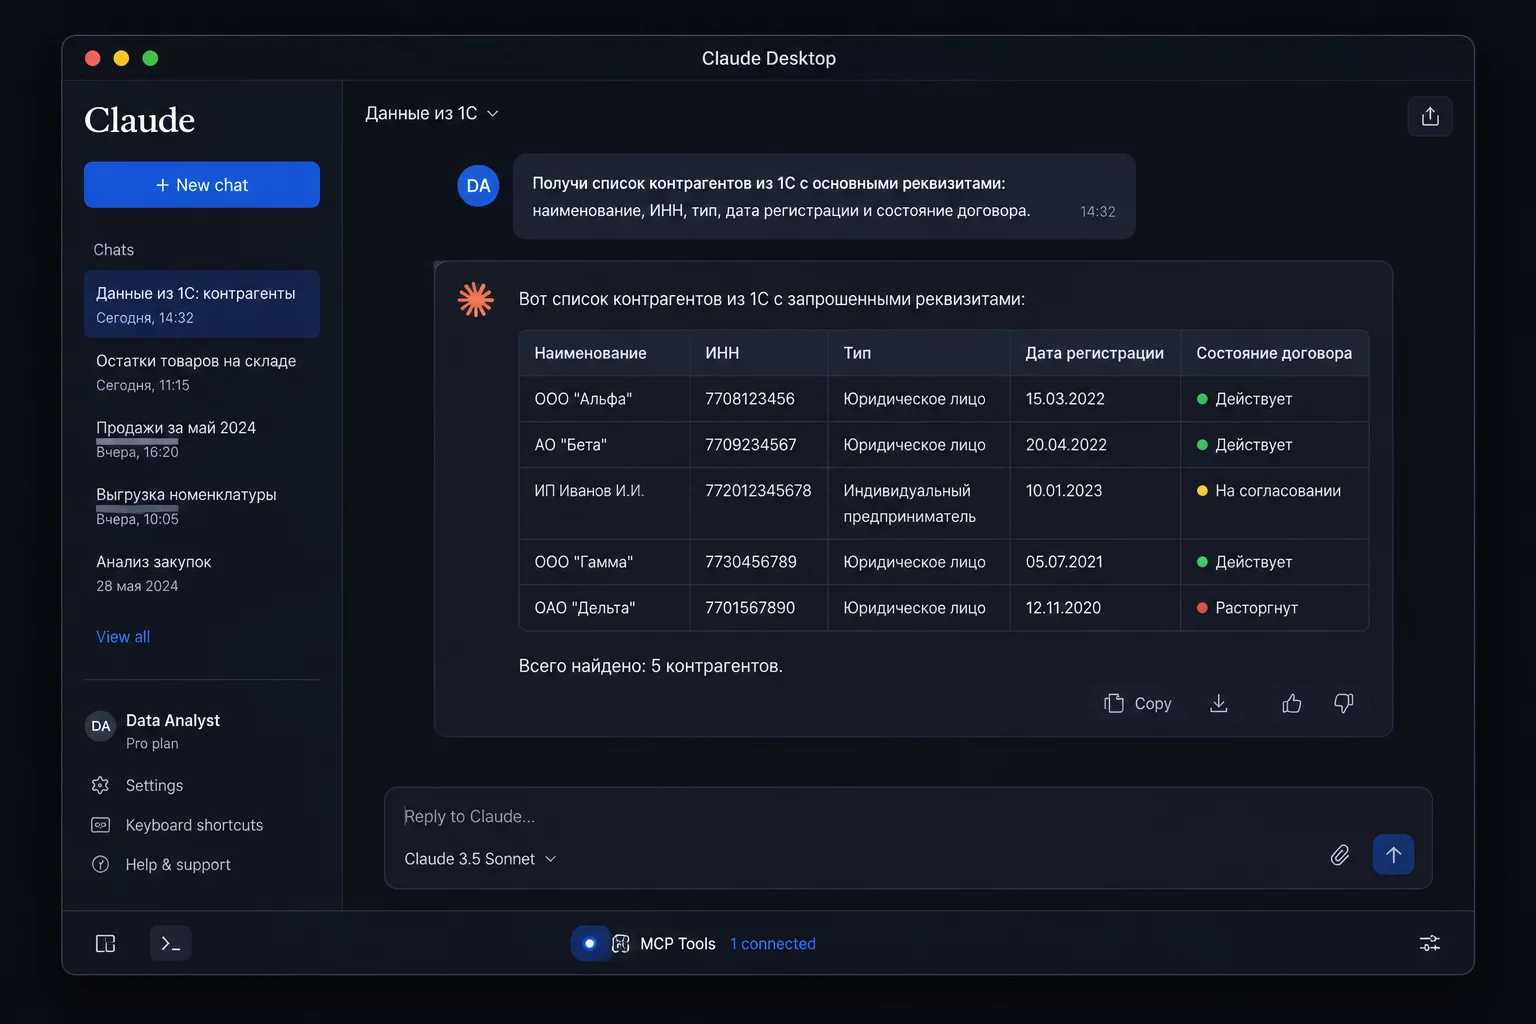
Task: Open the Settings entry in the sidebar
Action: click(x=137, y=785)
